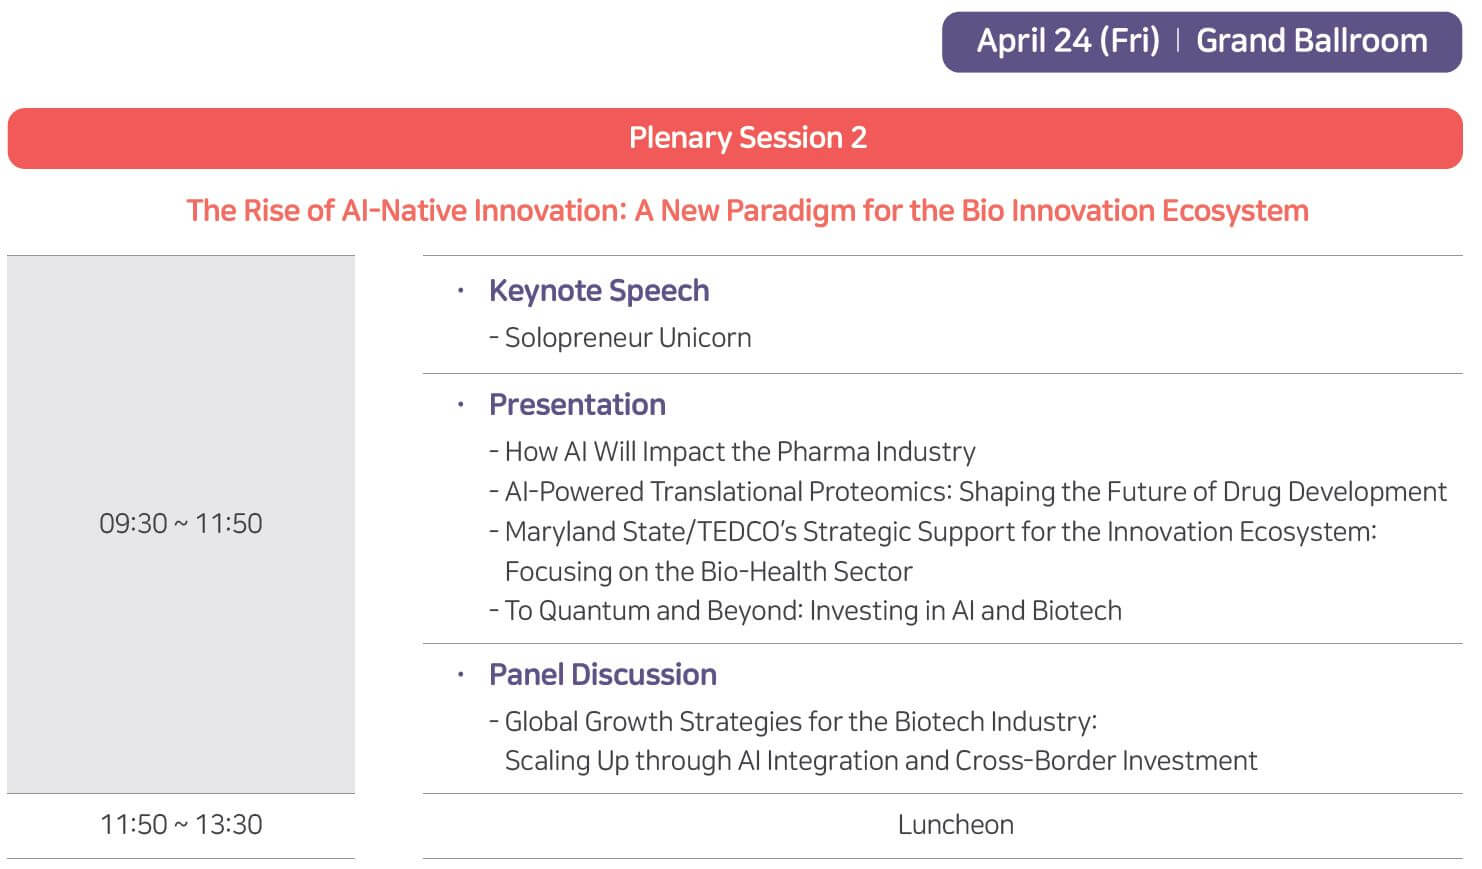
Task: Click the Presentation section heading
Action: click(x=577, y=405)
